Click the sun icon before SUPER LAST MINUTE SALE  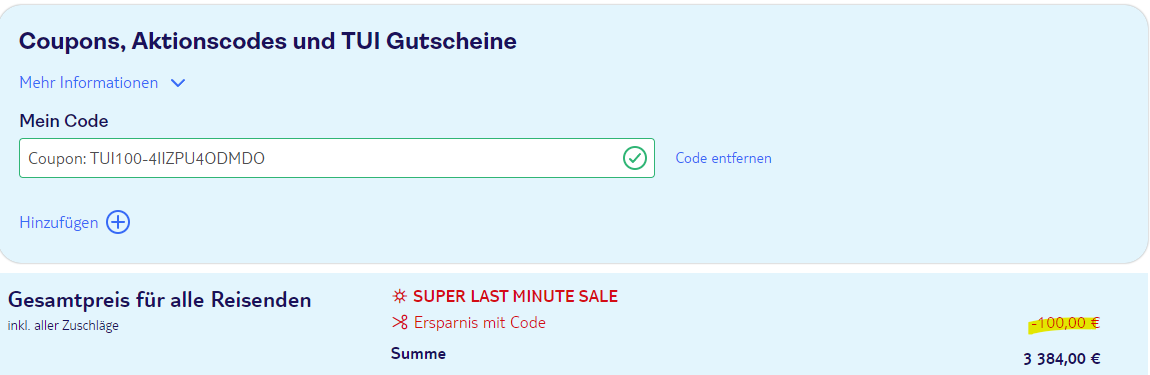pos(399,296)
